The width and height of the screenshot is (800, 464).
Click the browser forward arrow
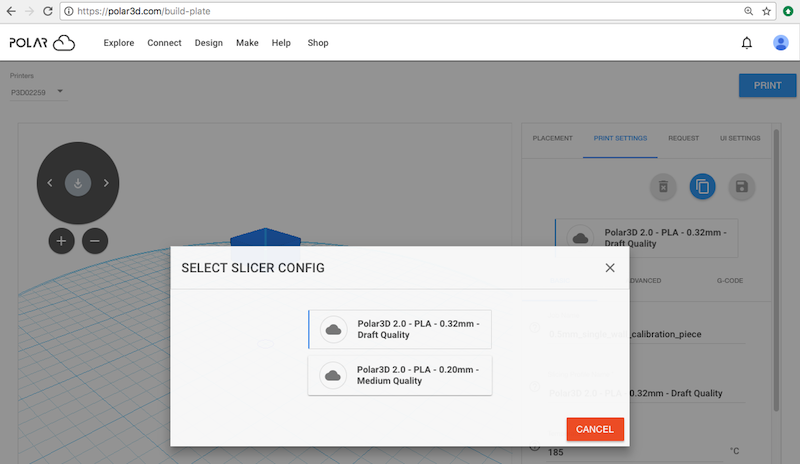[29, 11]
